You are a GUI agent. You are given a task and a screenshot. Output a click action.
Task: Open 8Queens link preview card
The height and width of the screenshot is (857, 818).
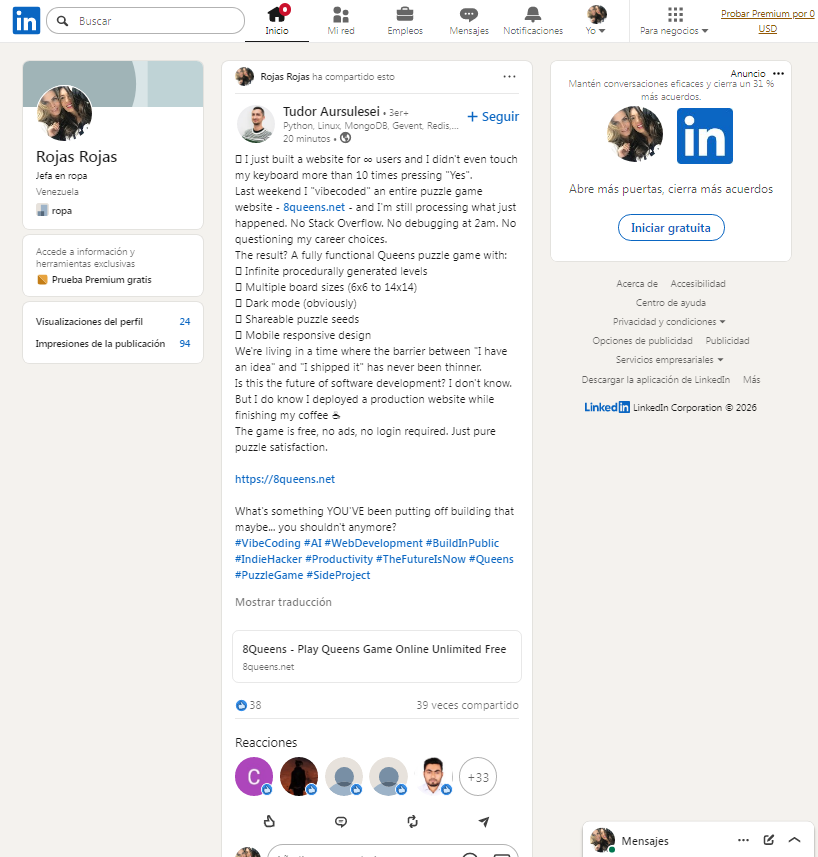click(x=376, y=656)
